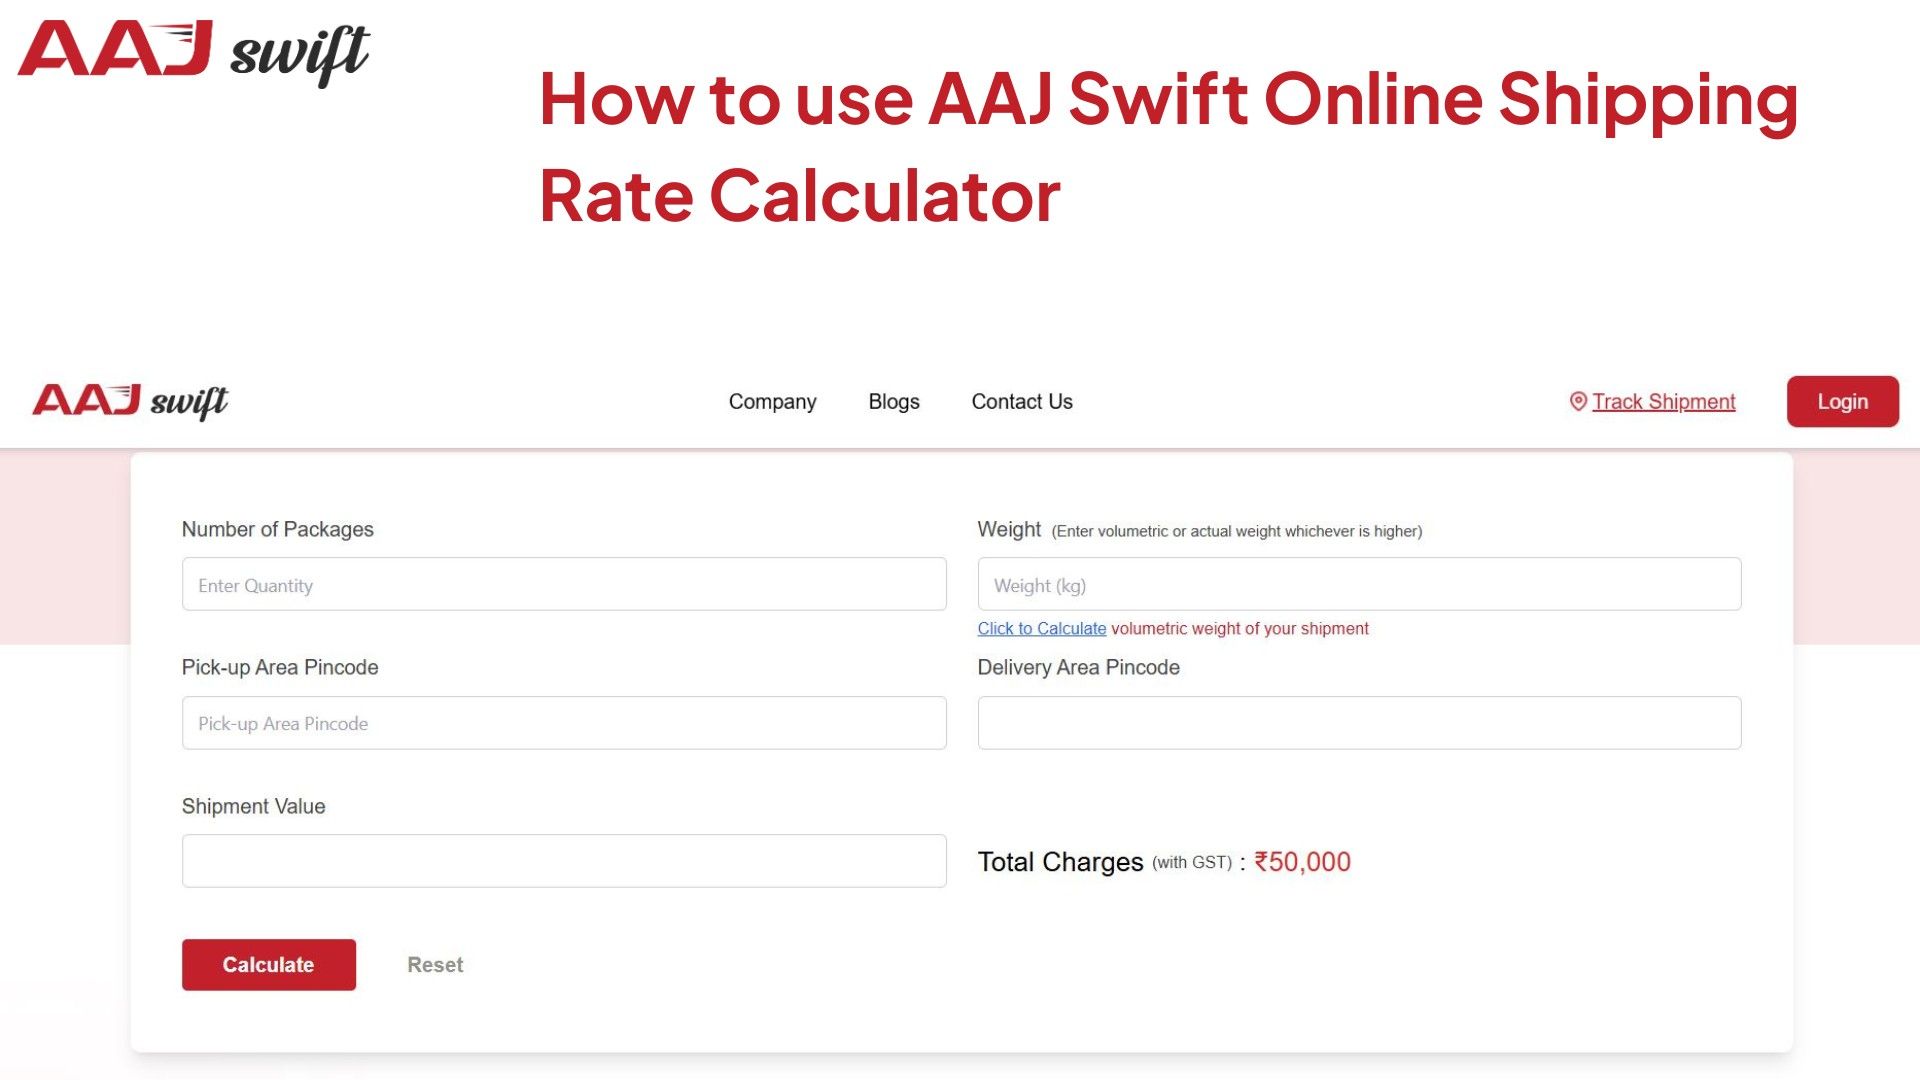Click the ₹50,000 total charges amount
The image size is (1920, 1080).
click(x=1302, y=862)
